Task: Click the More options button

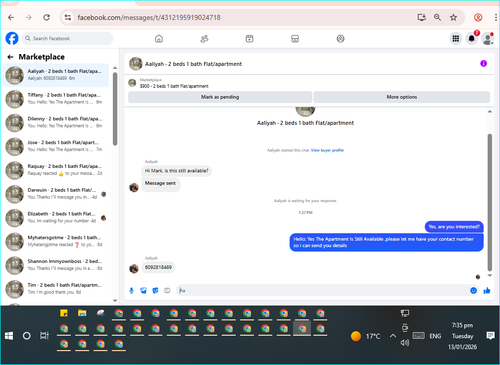Action: tap(402, 97)
